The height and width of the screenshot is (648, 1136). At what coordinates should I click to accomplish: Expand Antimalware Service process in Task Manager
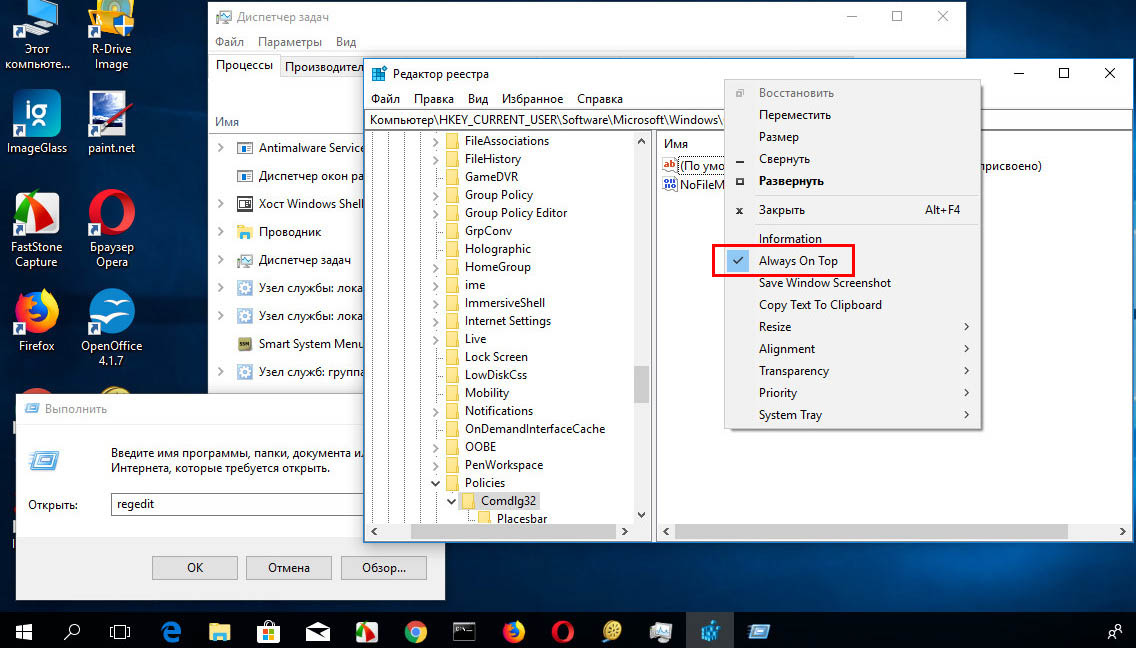(x=221, y=148)
